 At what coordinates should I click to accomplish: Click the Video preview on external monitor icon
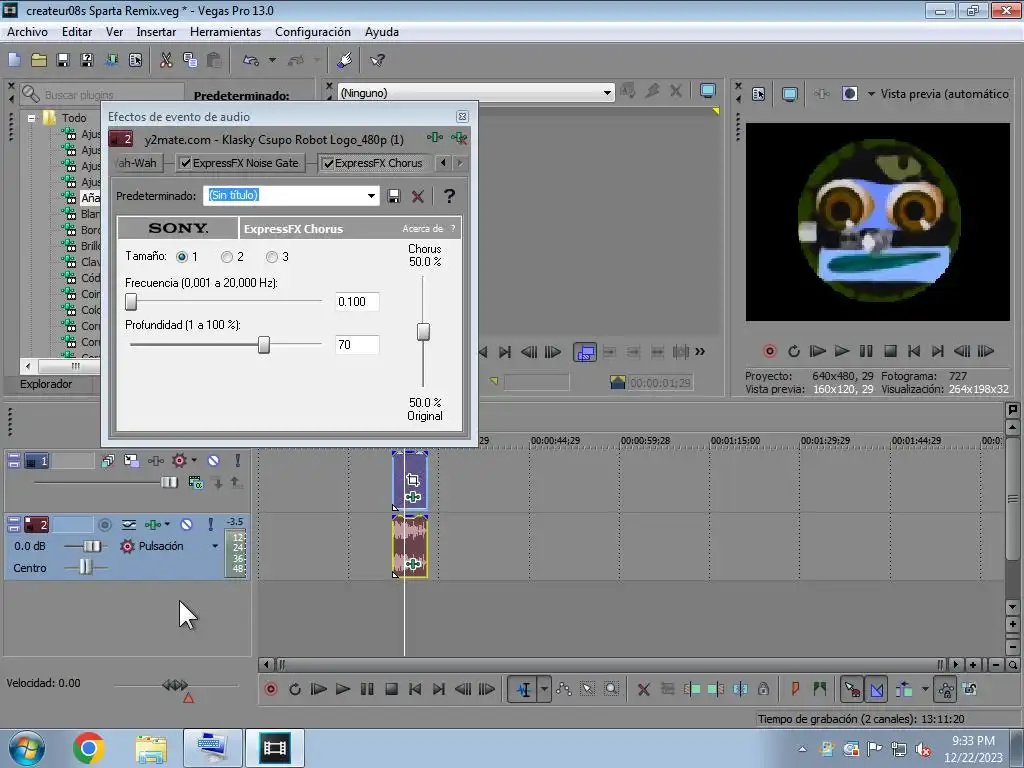pos(790,94)
